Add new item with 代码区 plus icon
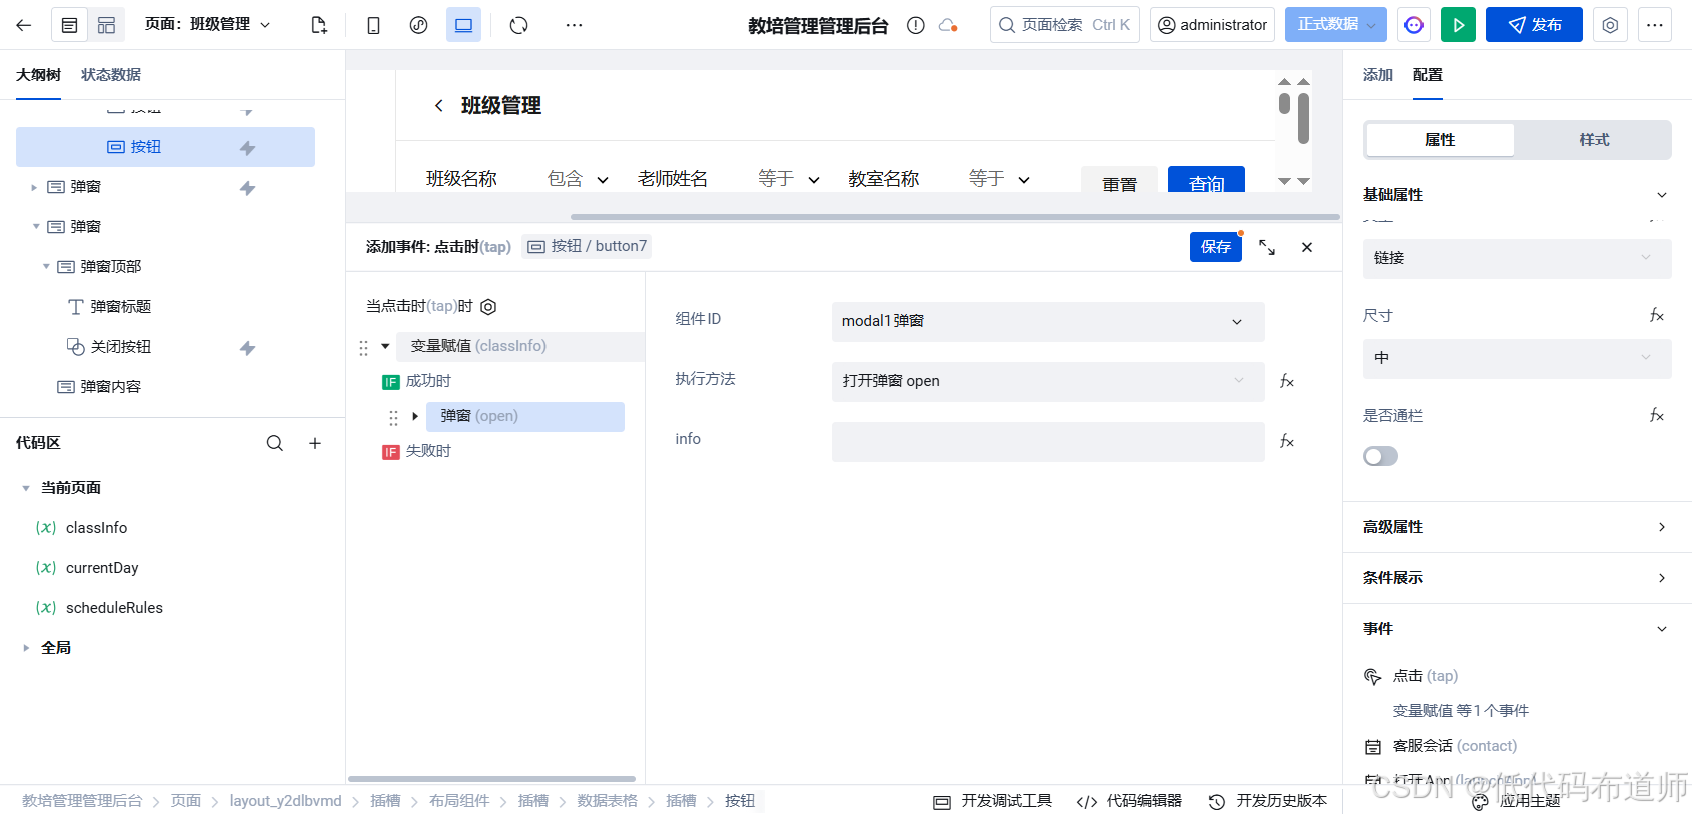 click(x=315, y=443)
